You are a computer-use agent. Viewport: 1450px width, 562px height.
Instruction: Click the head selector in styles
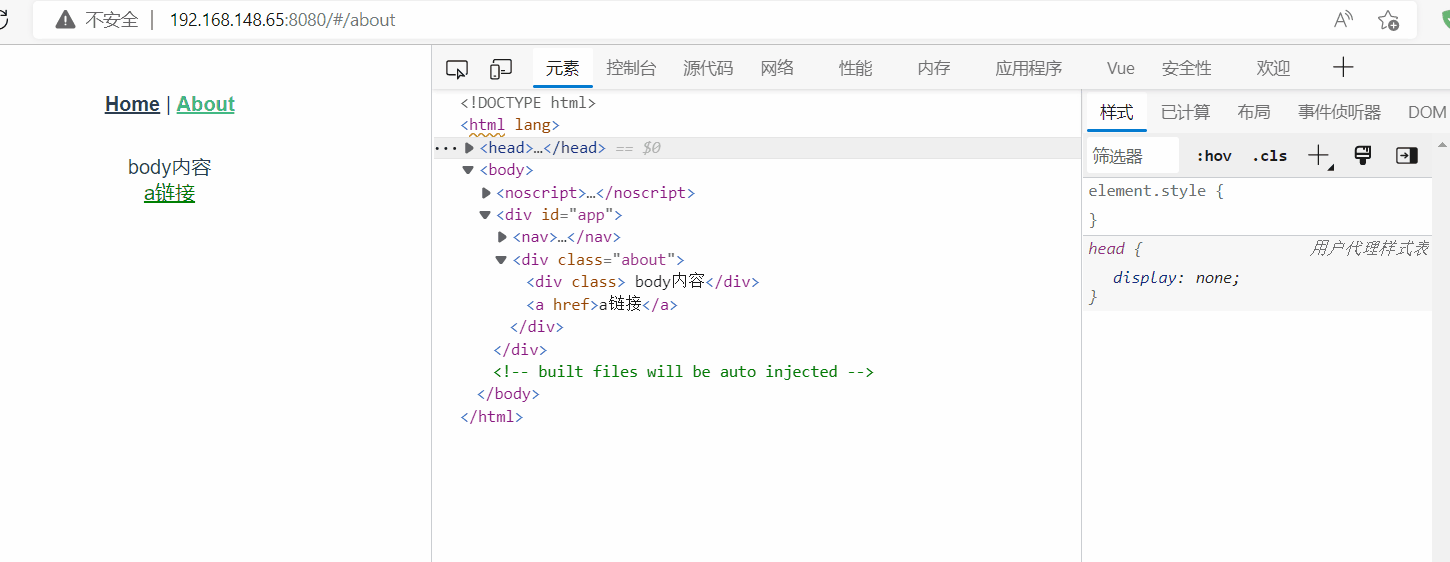(x=1106, y=249)
